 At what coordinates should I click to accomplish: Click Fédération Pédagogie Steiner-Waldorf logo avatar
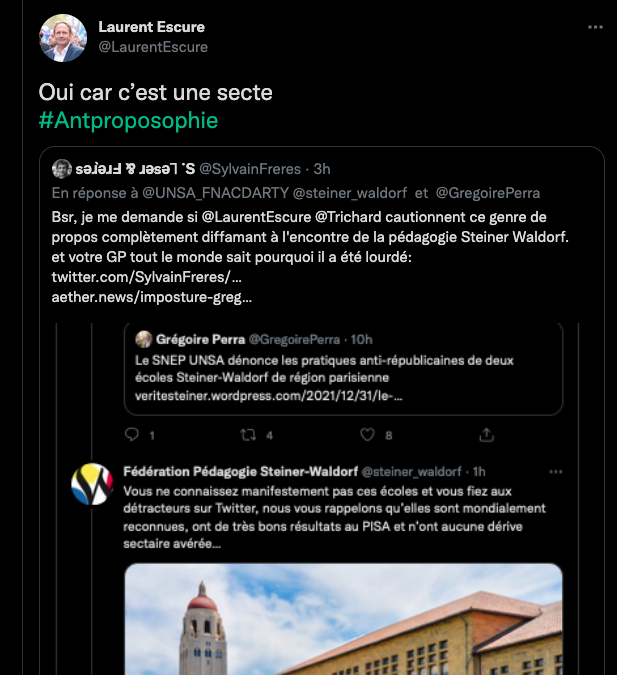92,485
